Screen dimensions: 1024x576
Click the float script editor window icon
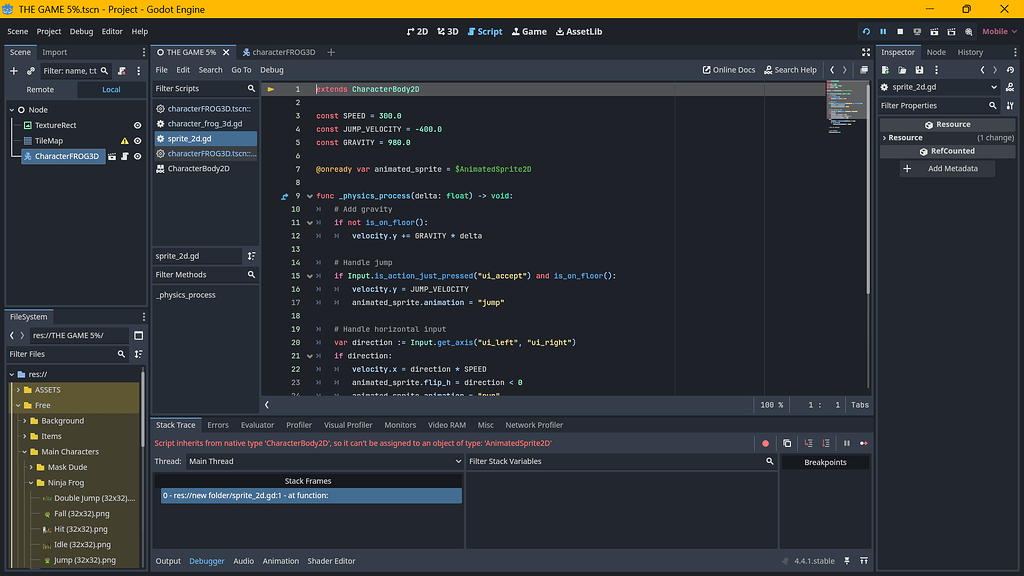(864, 70)
